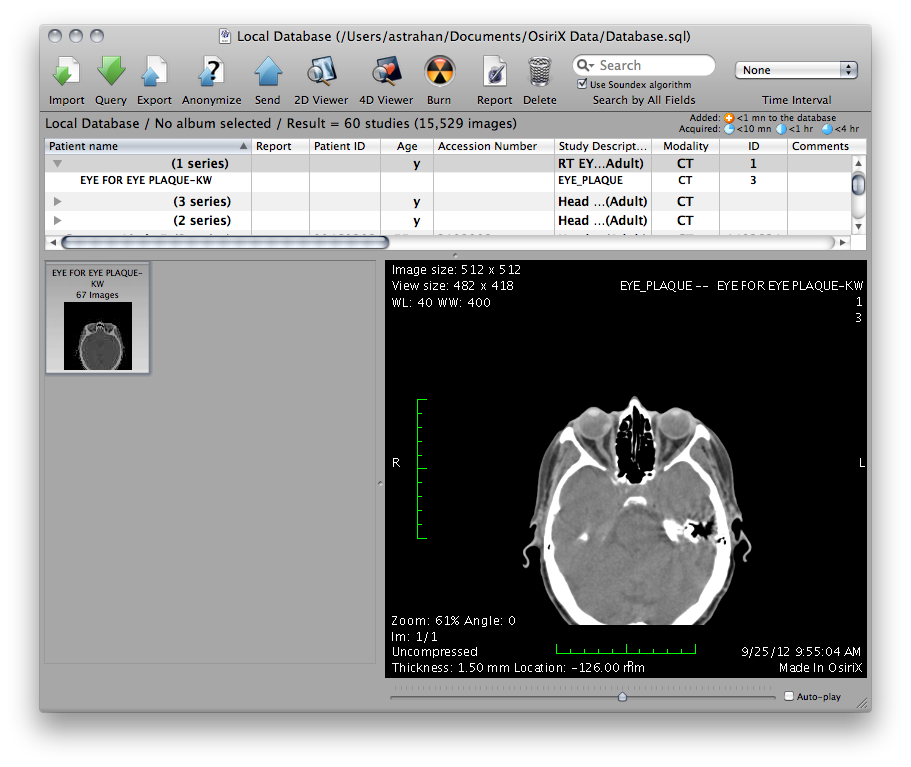Open the 2D Viewer
The width and height of the screenshot is (911, 767).
[321, 72]
